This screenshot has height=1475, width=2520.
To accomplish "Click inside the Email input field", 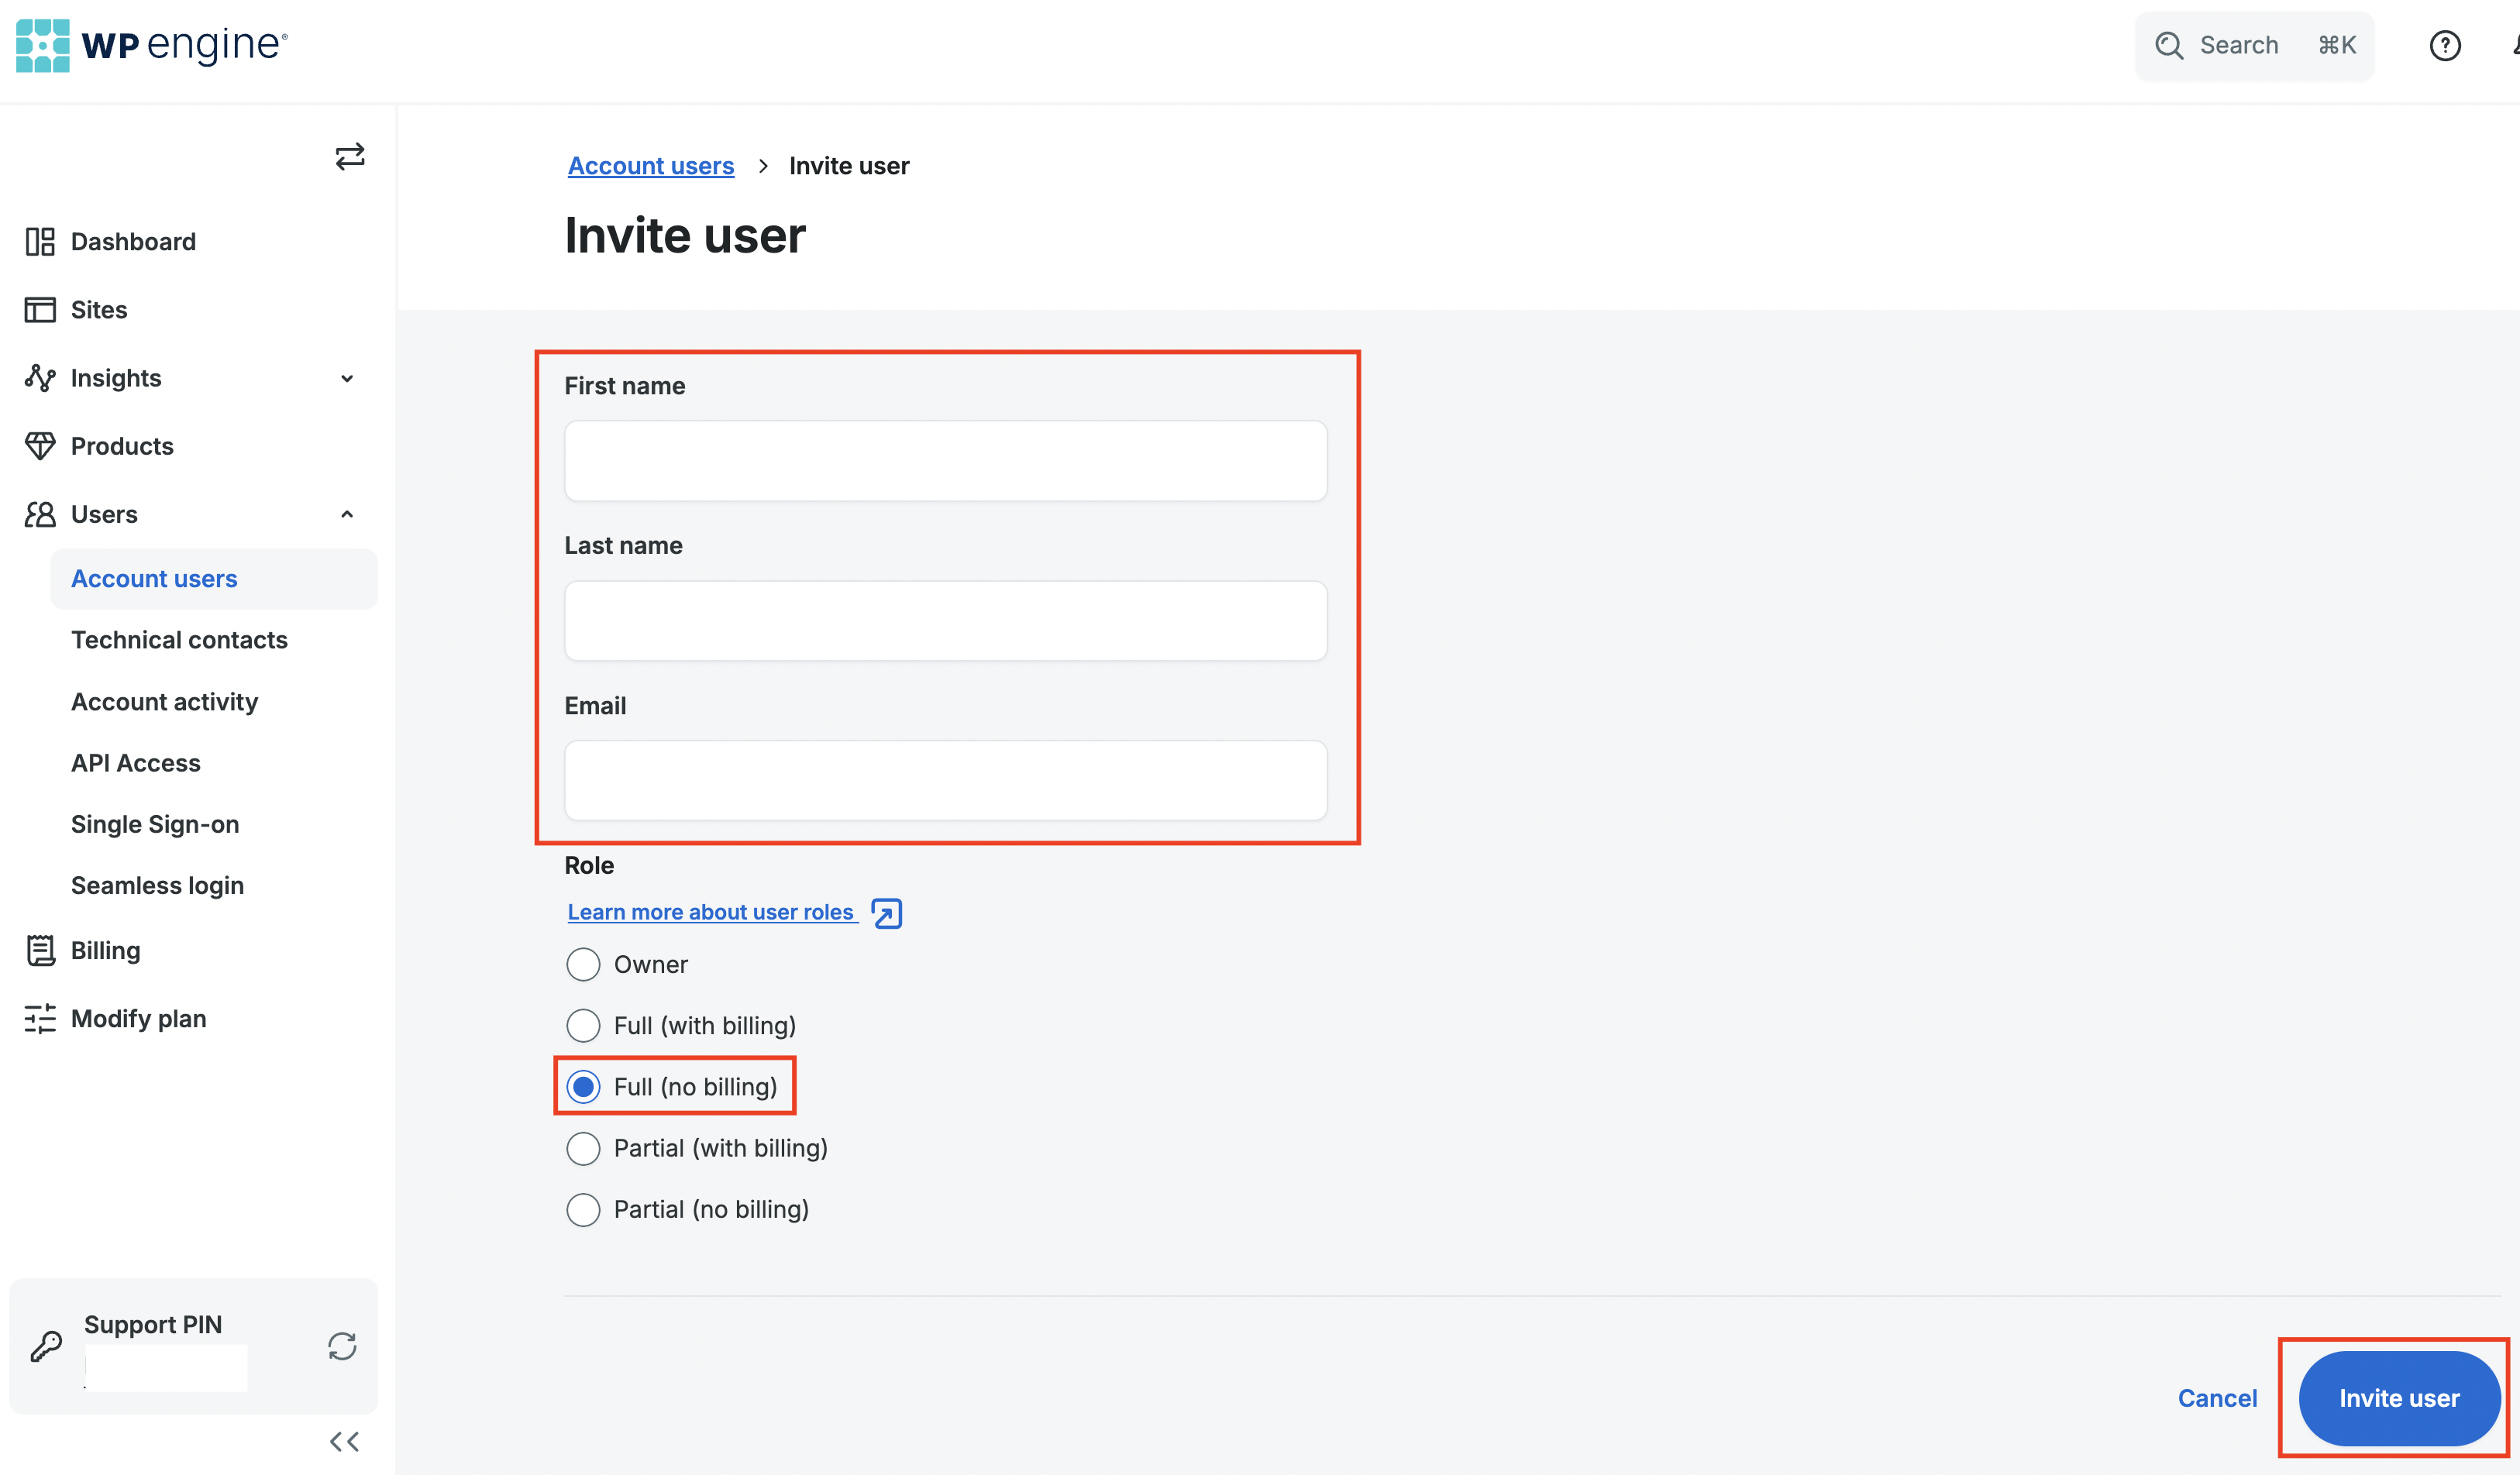I will pyautogui.click(x=945, y=780).
